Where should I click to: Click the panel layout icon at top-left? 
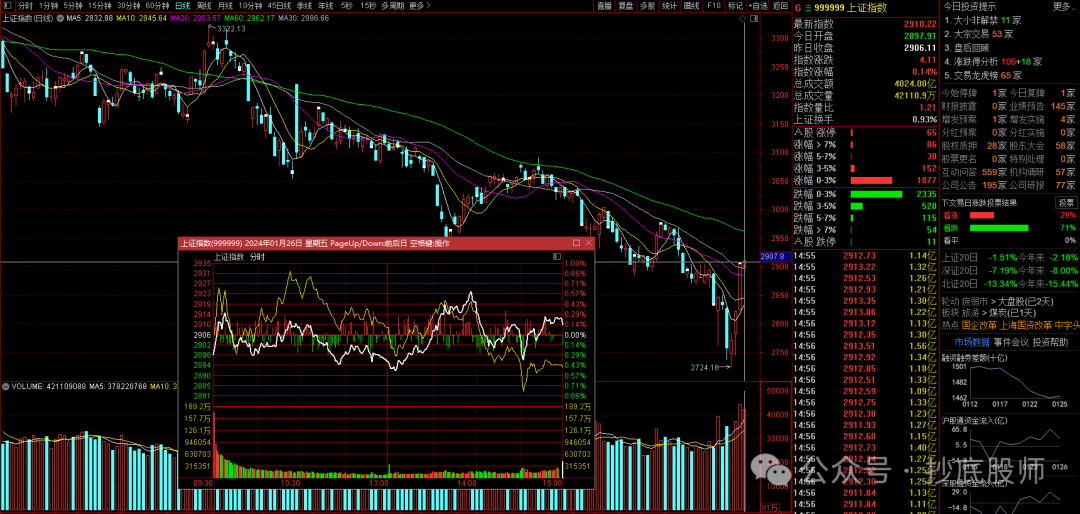tap(8, 5)
